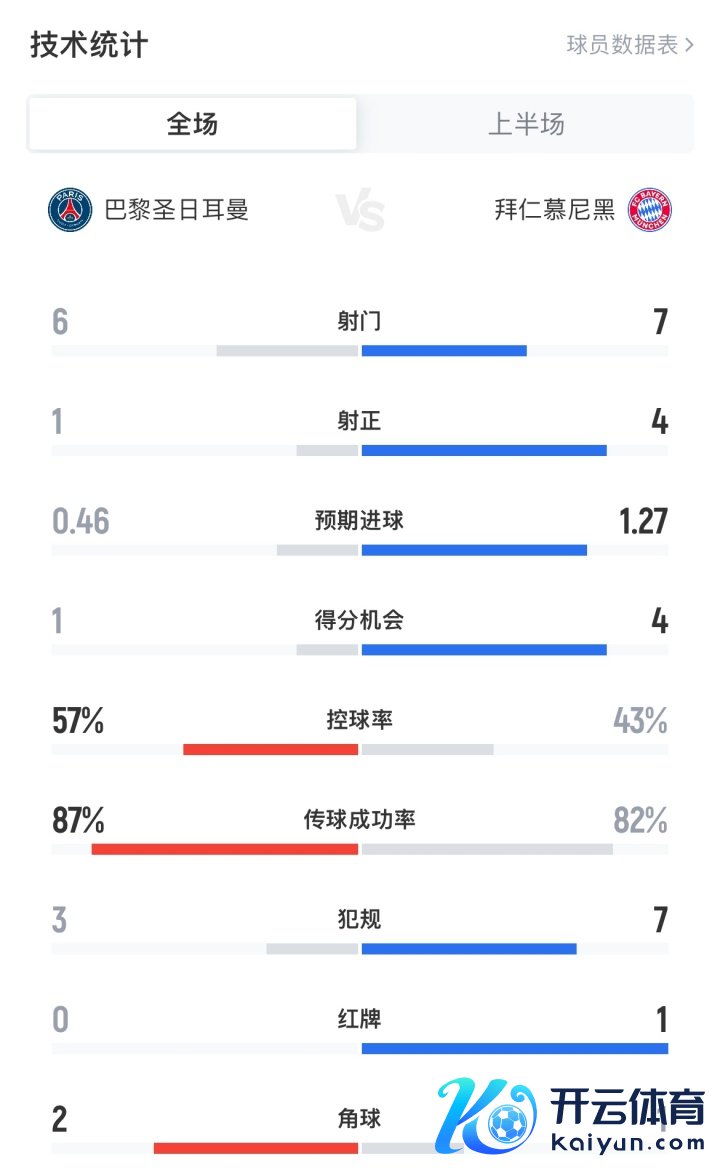Switch to the 全场 full match tab
The width and height of the screenshot is (720, 1176).
click(x=192, y=124)
